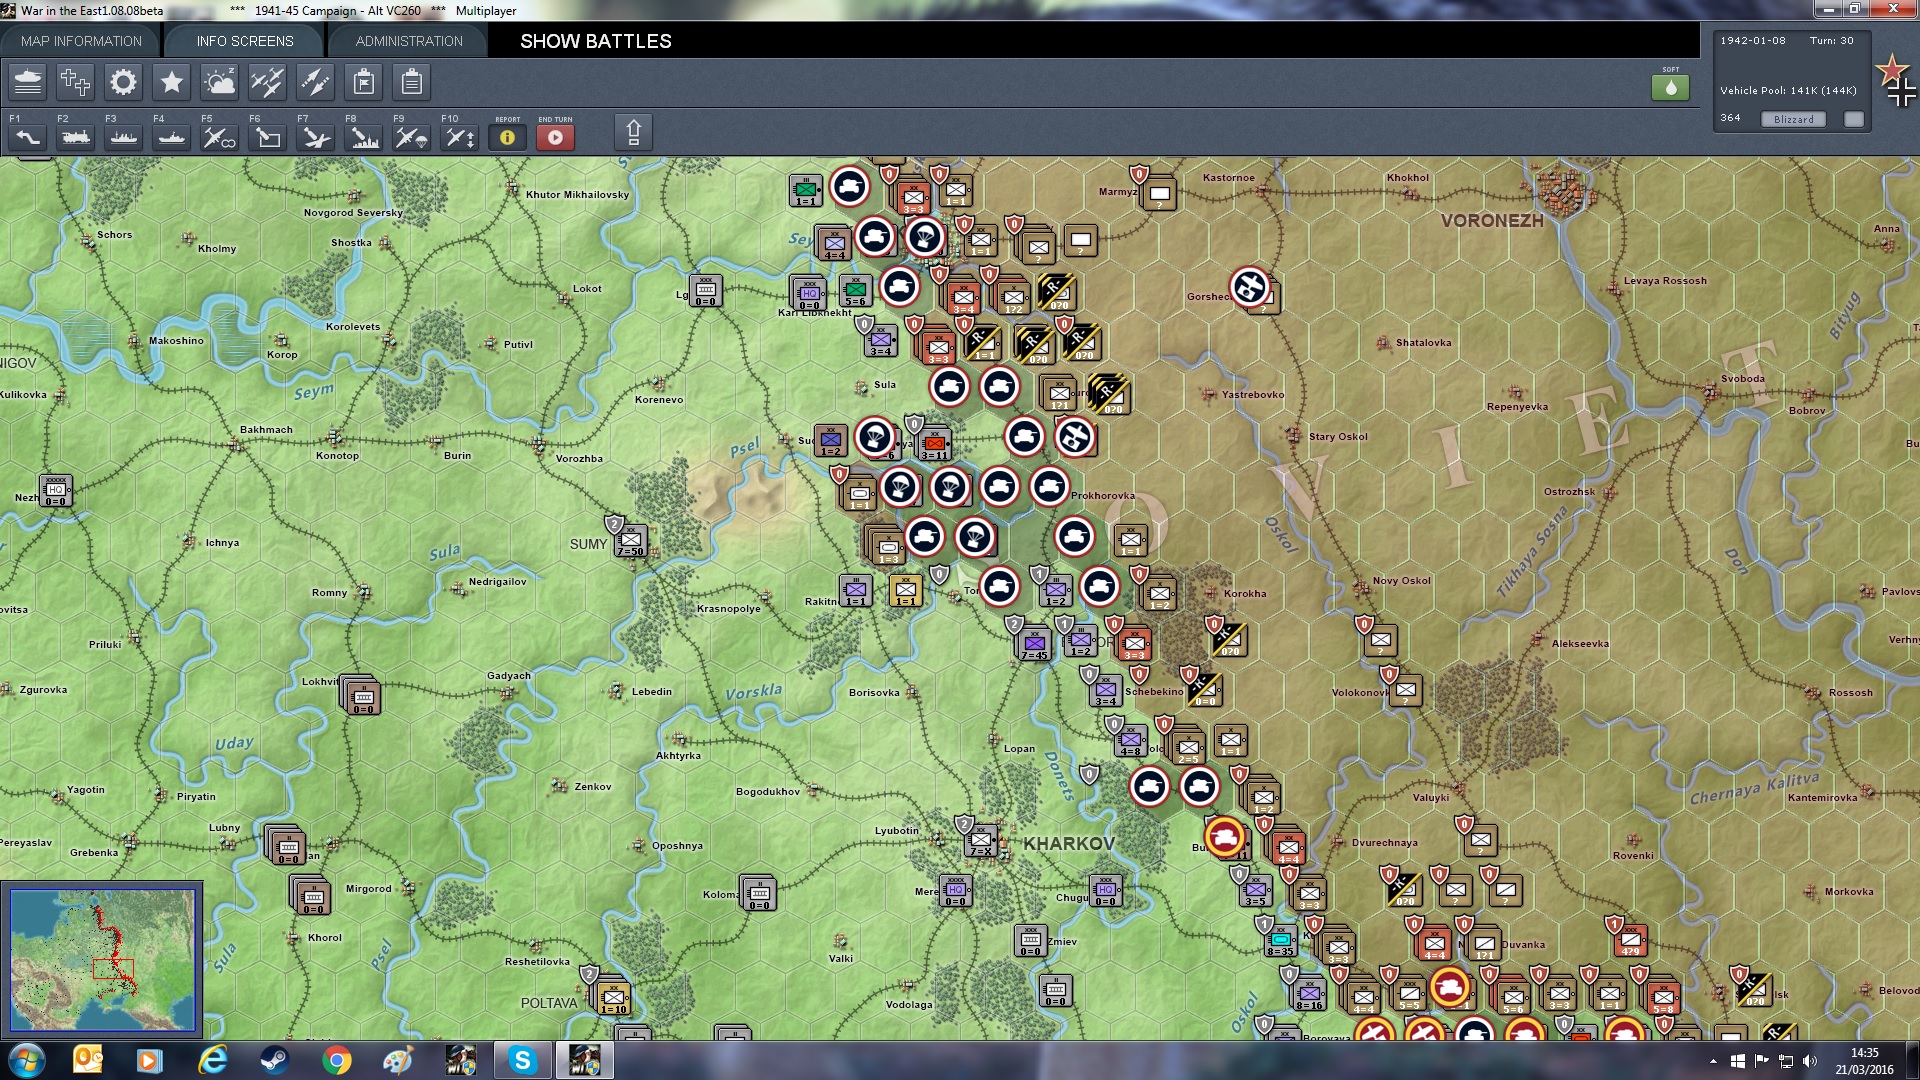
Task: Open Outlook from the taskbar
Action: pyautogui.click(x=88, y=1060)
